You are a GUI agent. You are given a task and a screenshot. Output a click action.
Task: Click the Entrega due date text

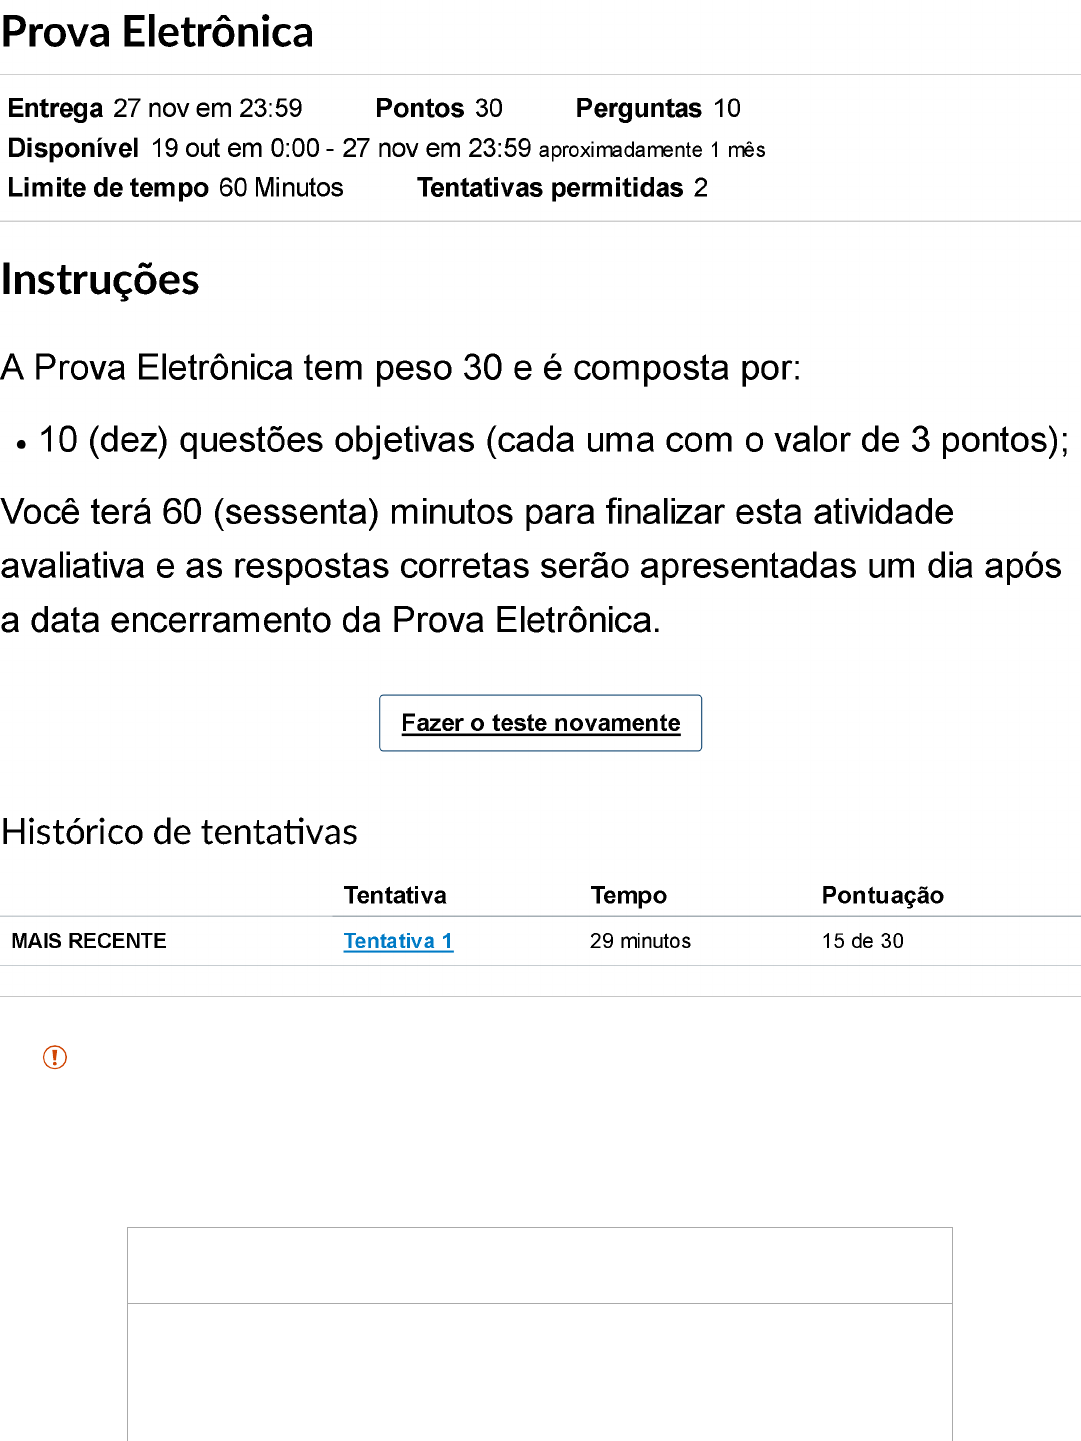[155, 108]
